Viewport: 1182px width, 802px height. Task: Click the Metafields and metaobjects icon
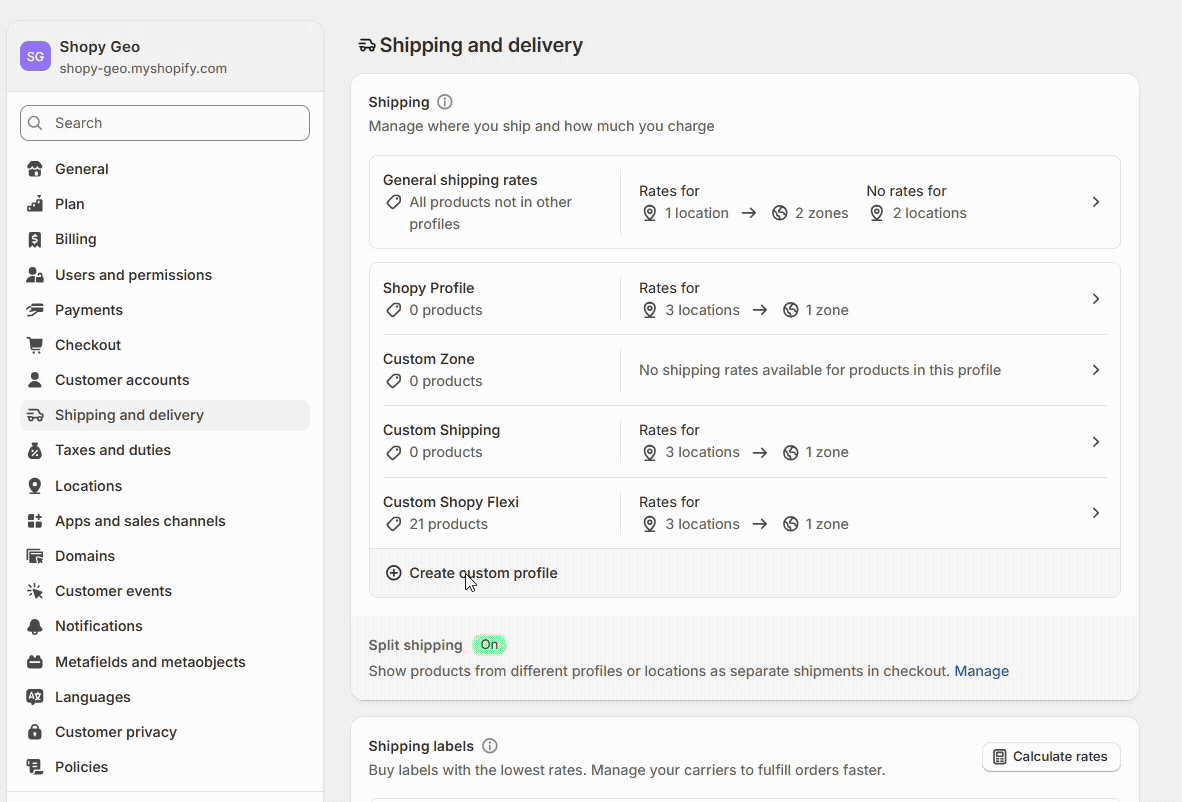35,662
